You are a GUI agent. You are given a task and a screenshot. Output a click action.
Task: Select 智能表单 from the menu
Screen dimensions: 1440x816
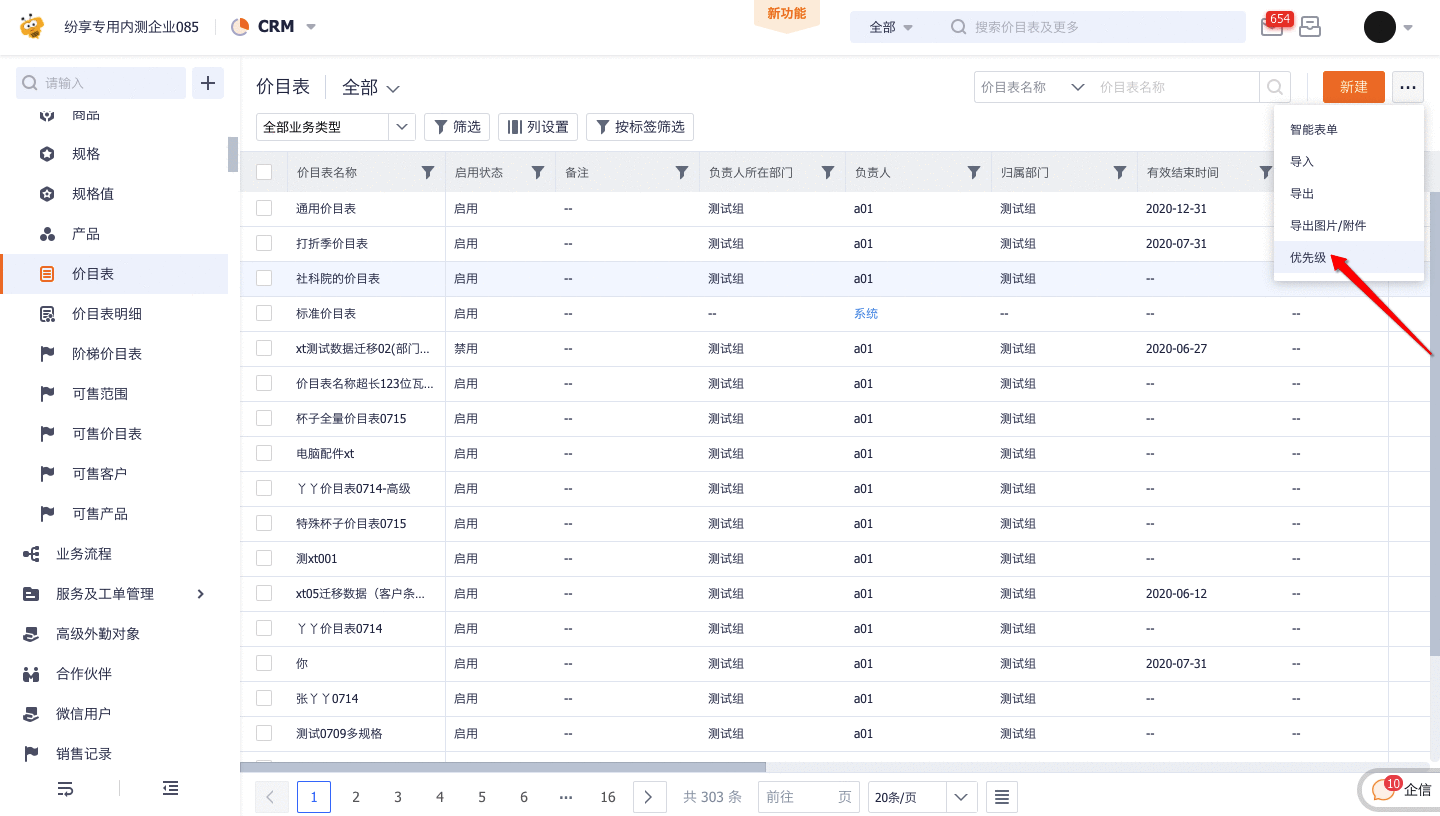click(1348, 129)
